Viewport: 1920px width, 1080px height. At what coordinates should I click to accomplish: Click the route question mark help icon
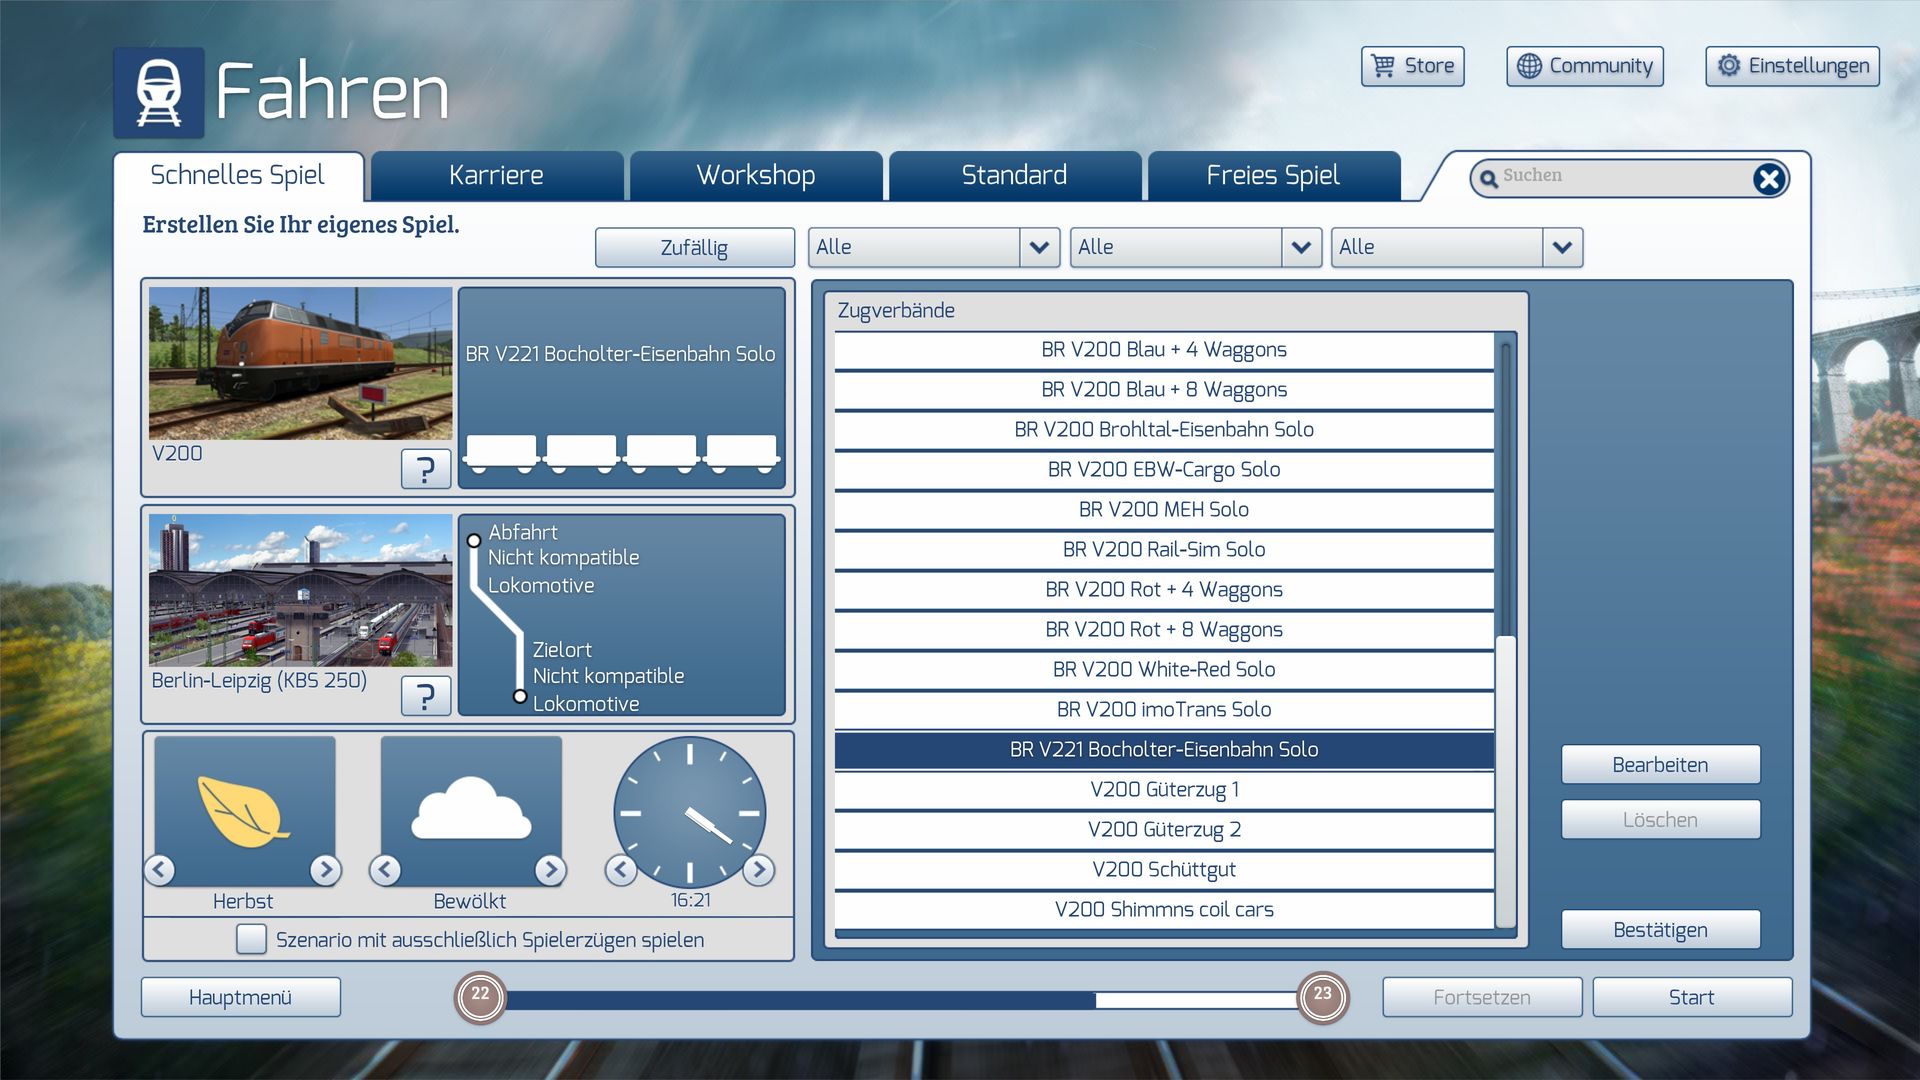[x=426, y=695]
